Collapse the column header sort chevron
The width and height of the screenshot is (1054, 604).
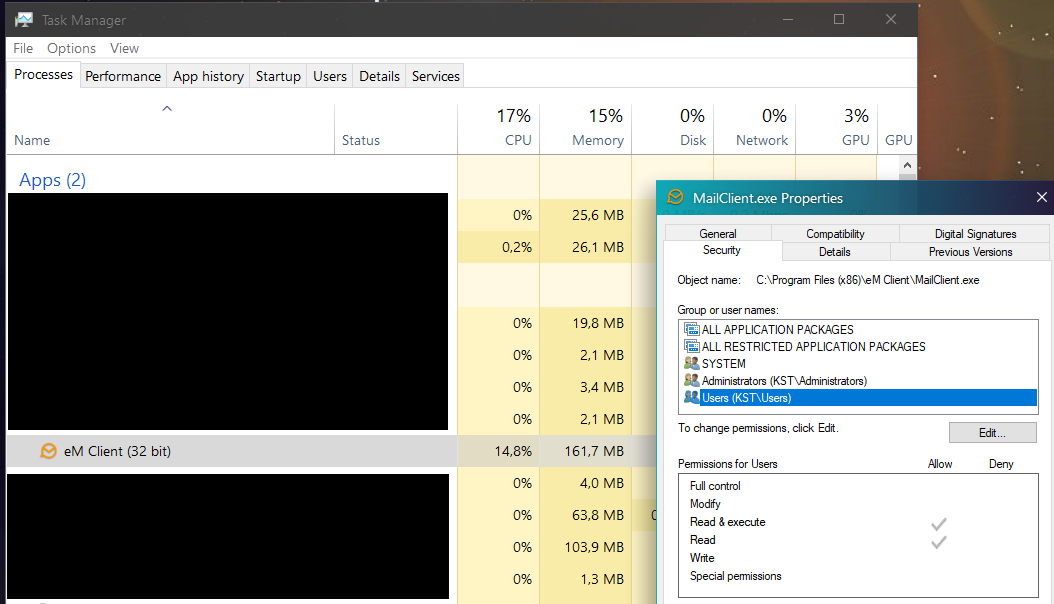[x=167, y=108]
